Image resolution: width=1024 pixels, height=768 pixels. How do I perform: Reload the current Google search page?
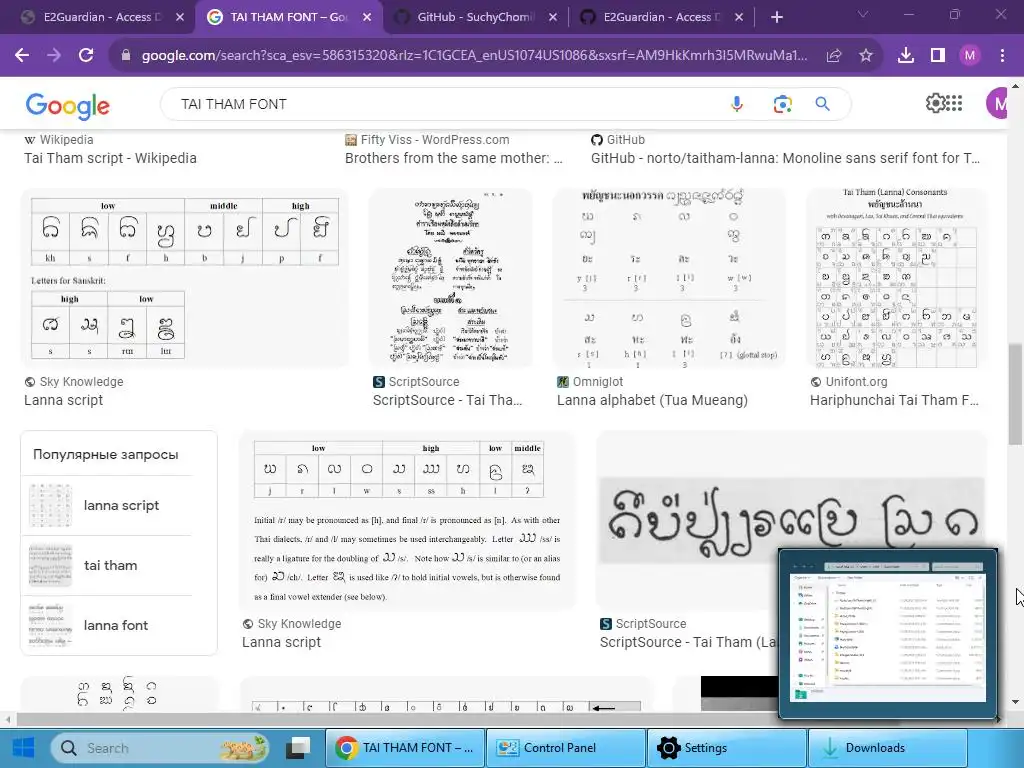point(86,56)
